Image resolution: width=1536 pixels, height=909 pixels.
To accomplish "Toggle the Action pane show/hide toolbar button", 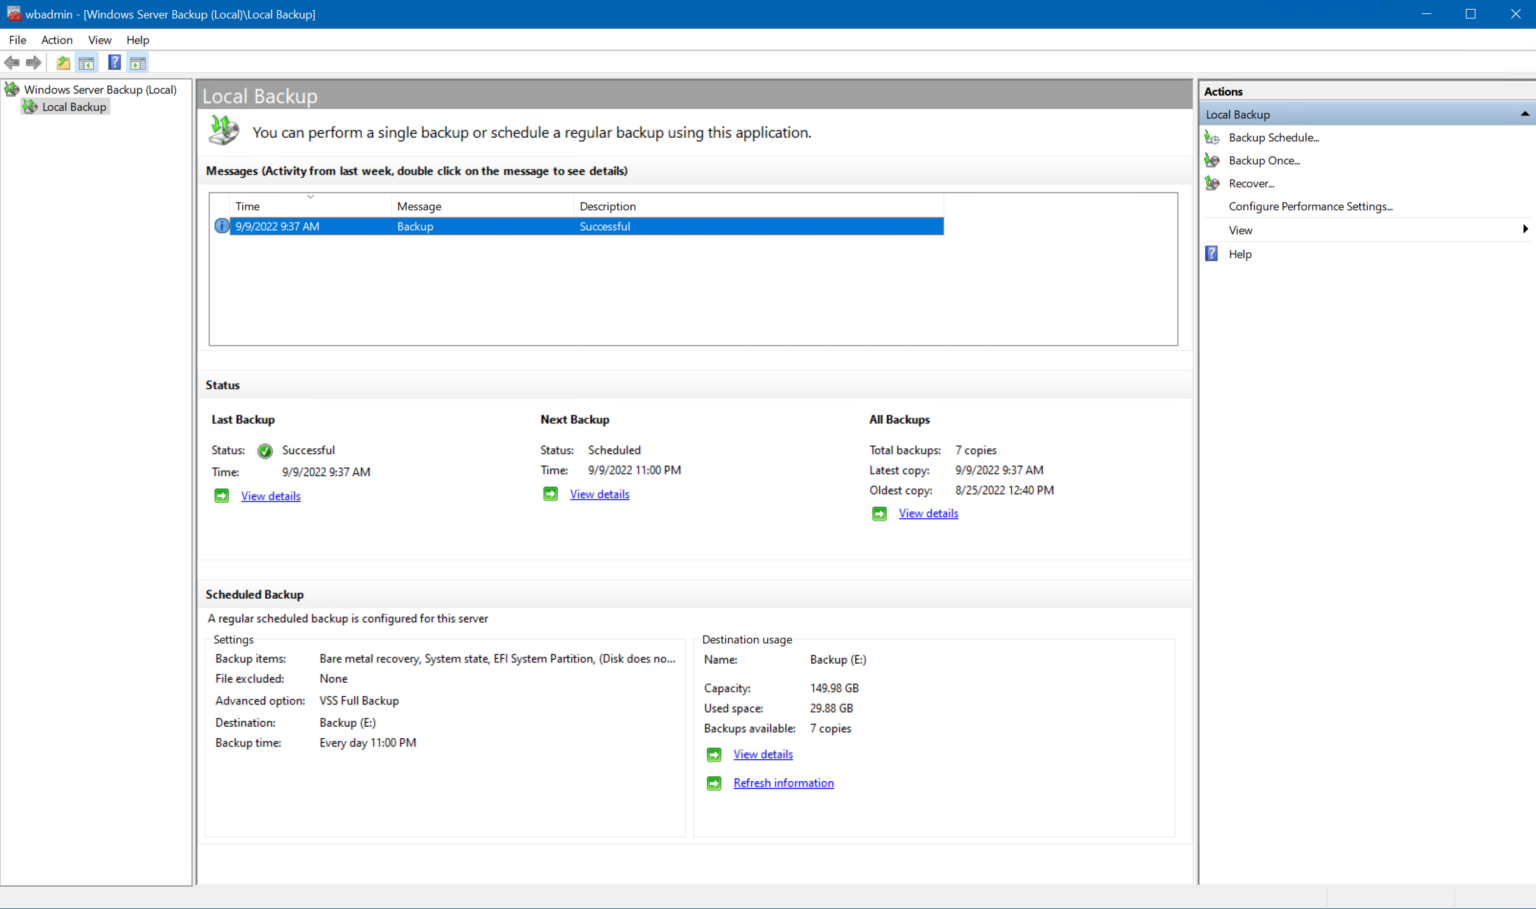I will (x=137, y=62).
